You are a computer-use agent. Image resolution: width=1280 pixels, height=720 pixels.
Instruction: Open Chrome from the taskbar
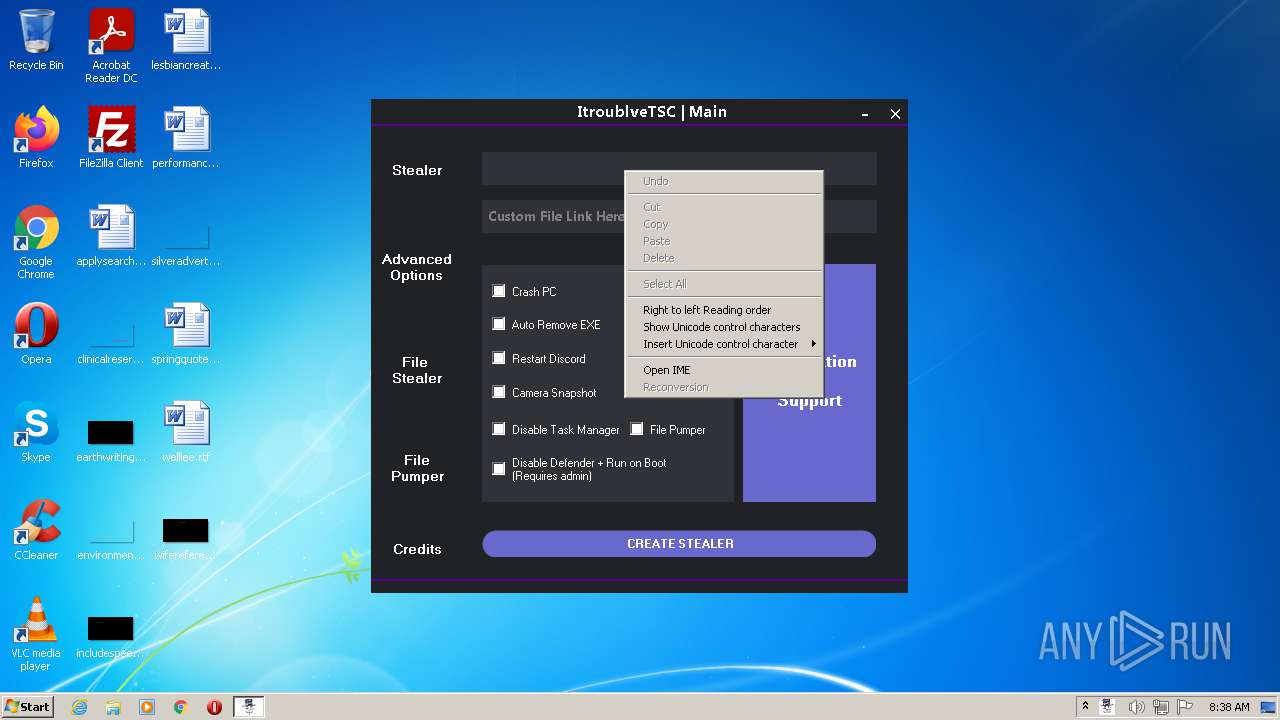point(181,707)
